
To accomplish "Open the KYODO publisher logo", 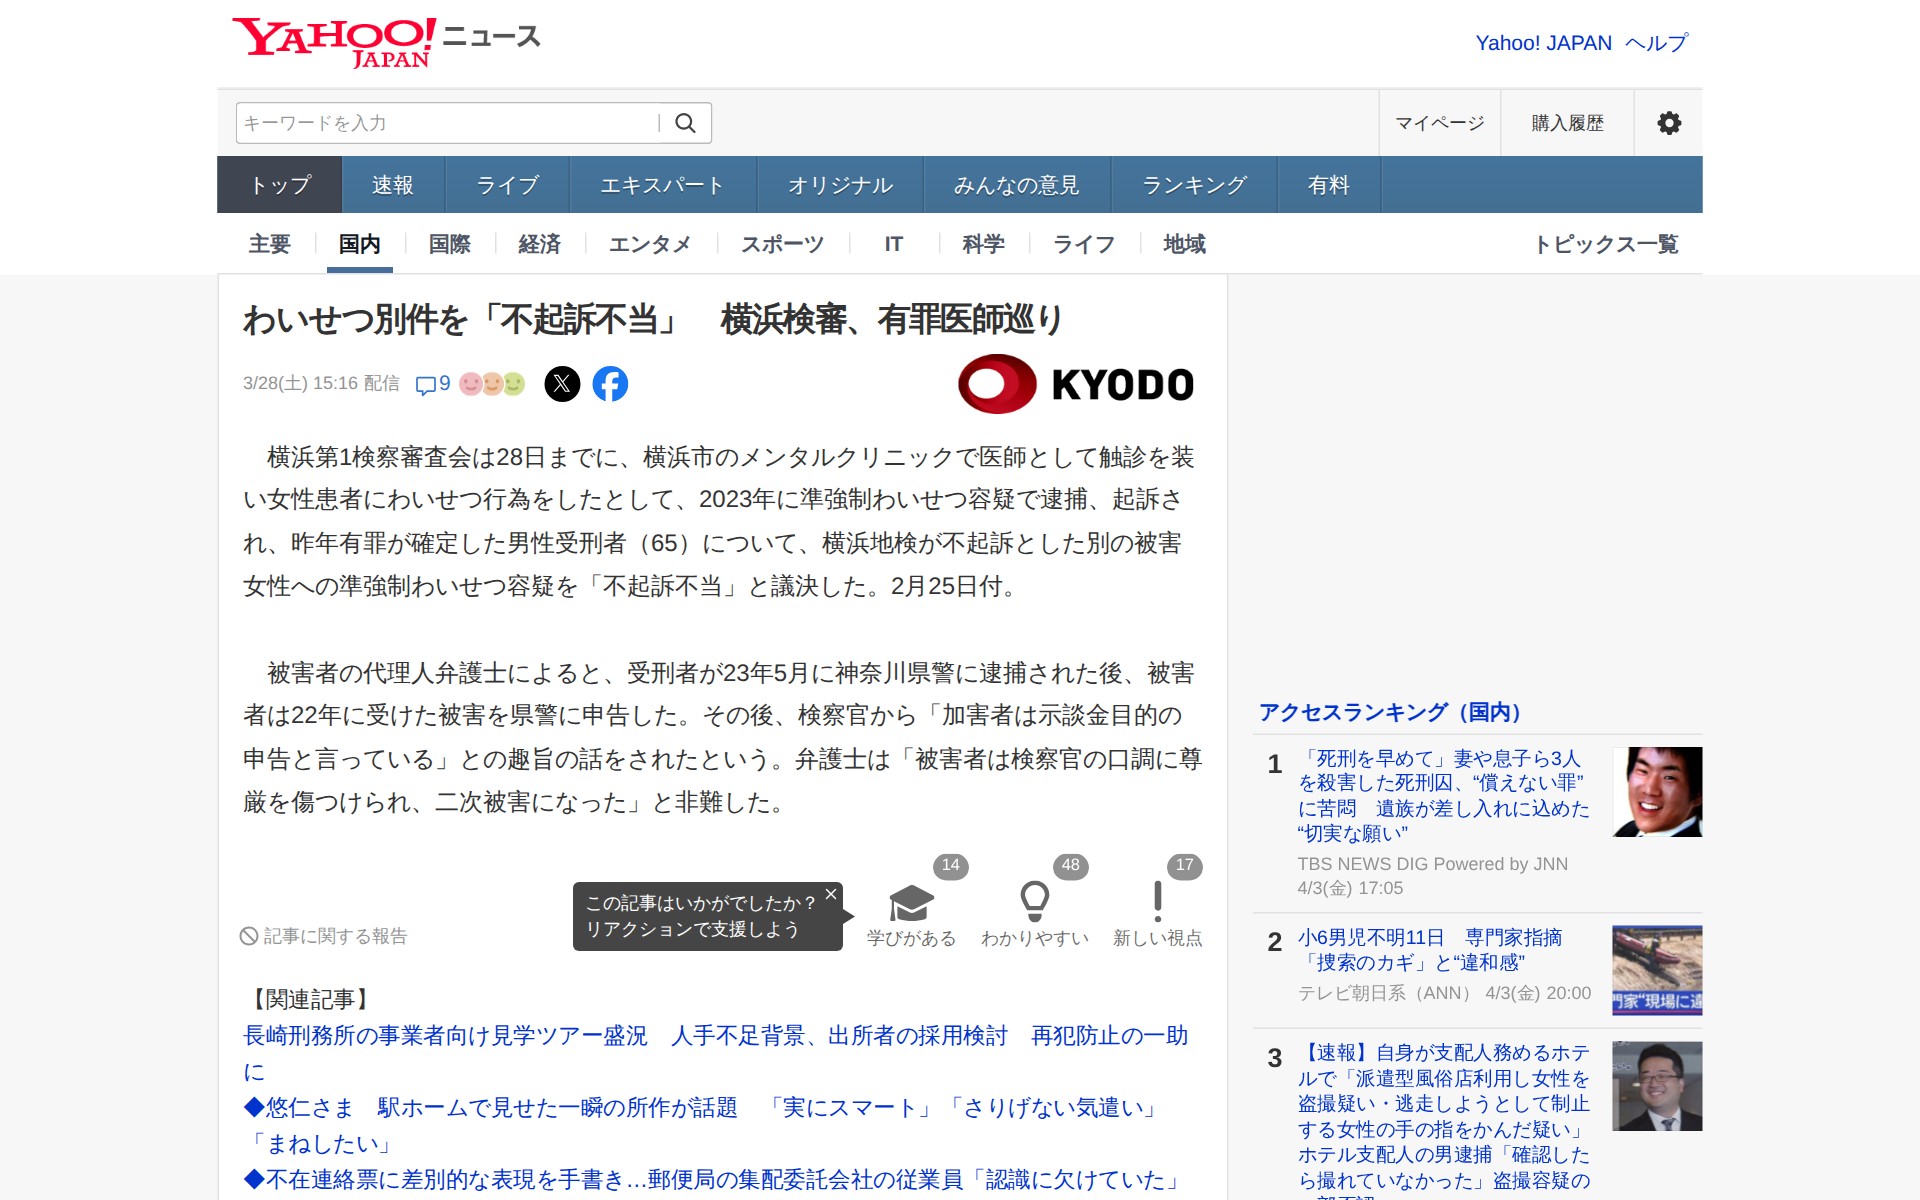I will pos(1076,384).
